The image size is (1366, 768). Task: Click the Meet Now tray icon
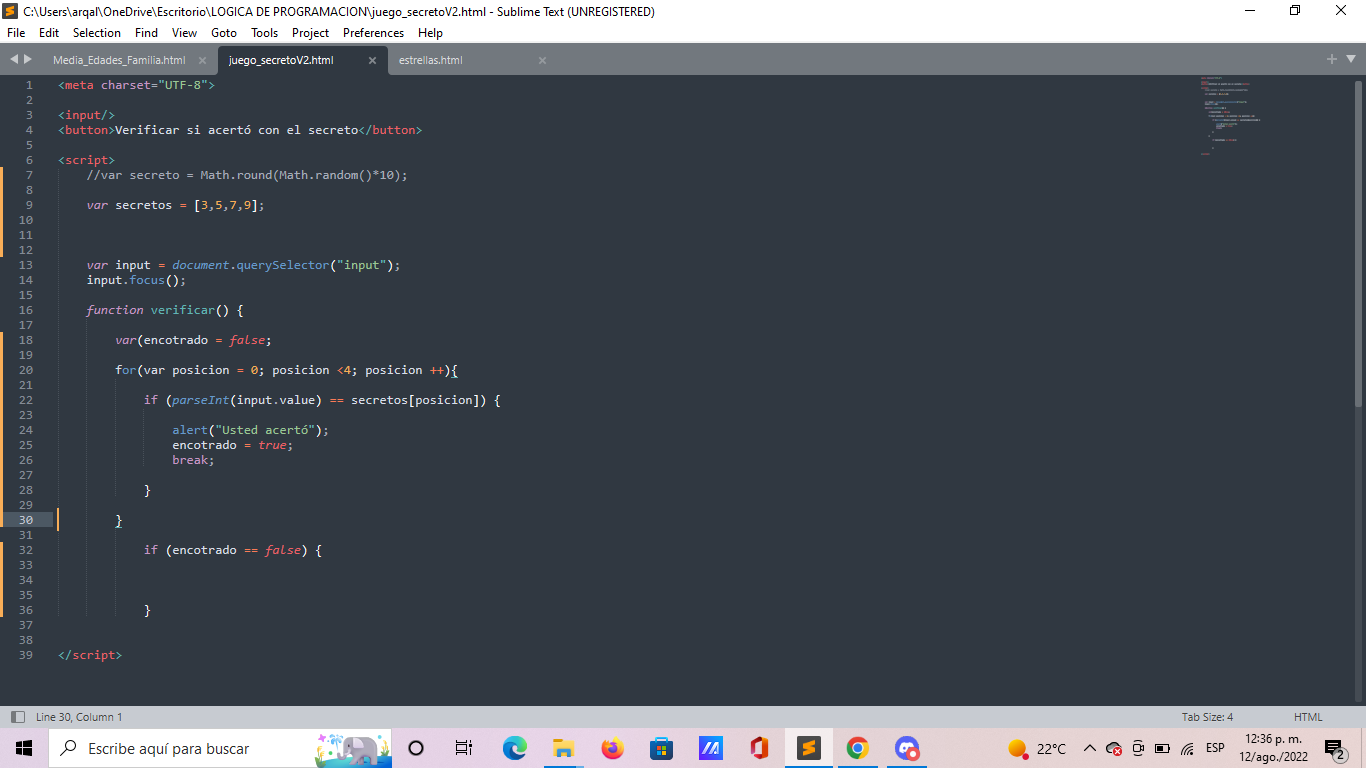[1138, 748]
